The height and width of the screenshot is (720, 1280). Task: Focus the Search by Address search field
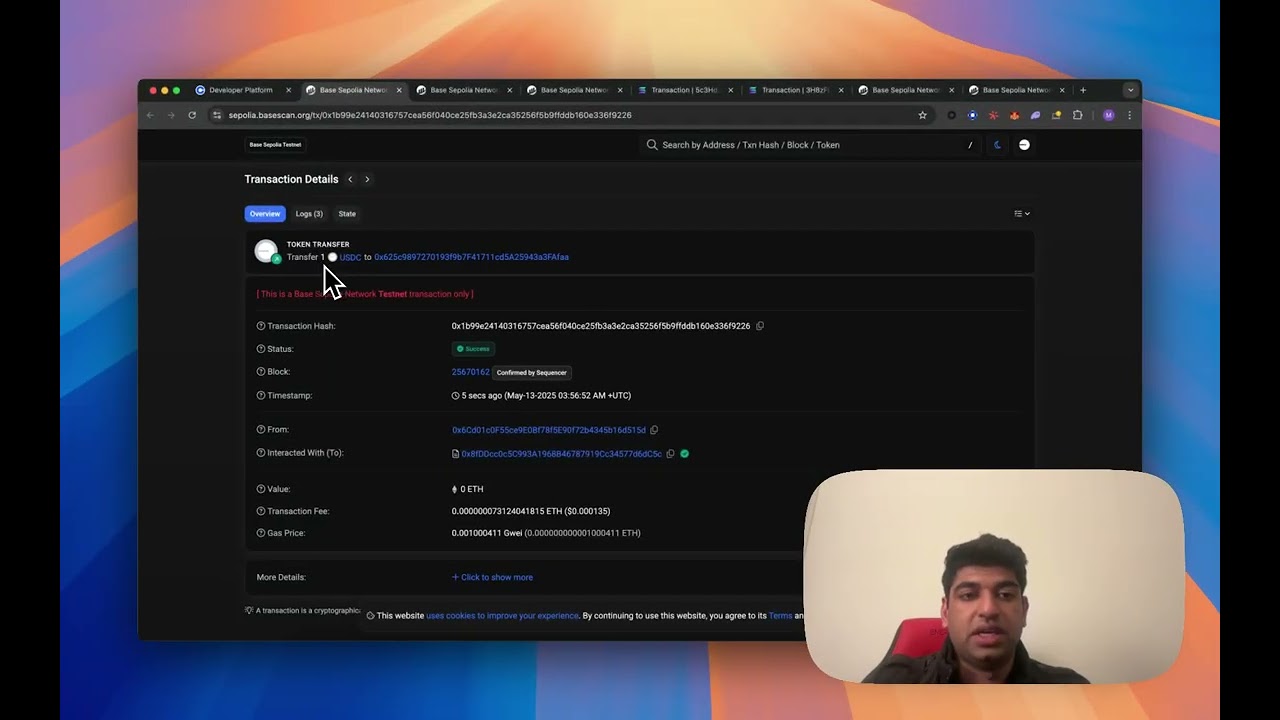(800, 145)
